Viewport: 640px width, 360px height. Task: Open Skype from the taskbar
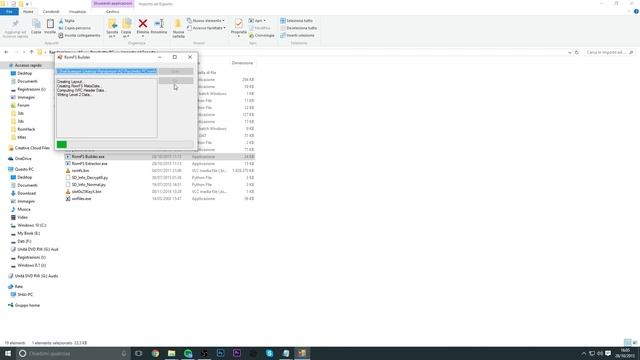point(269,353)
